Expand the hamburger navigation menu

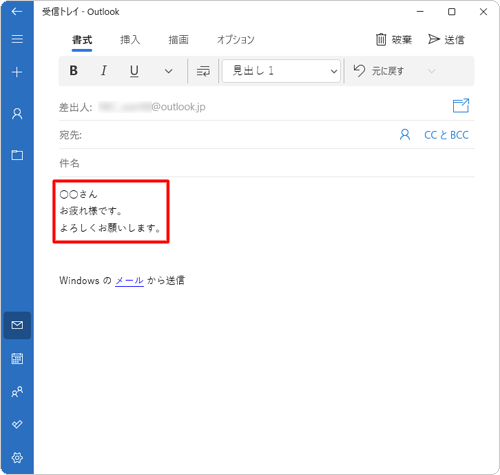tap(17, 39)
